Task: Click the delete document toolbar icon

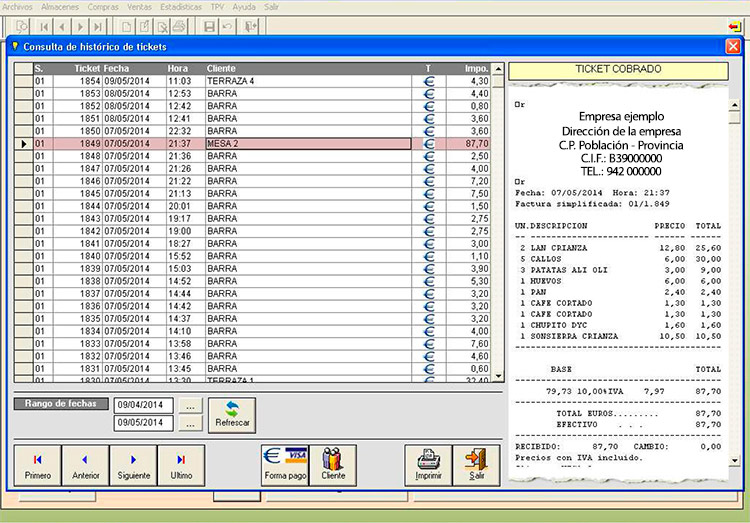Action: coord(162,26)
